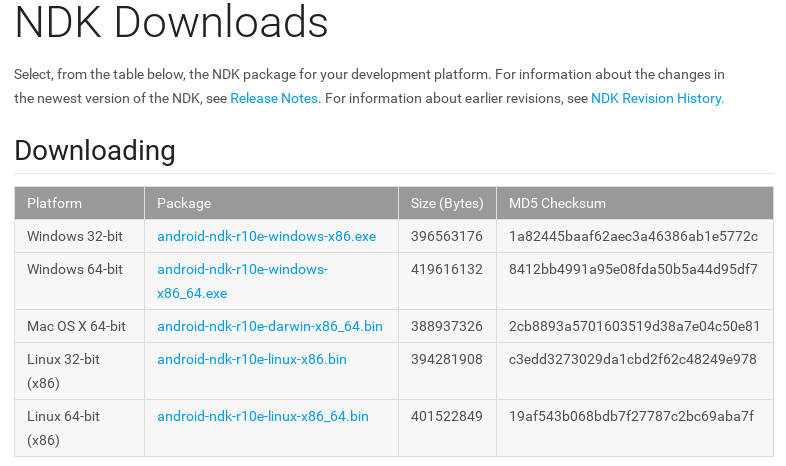Download android-ndk-r10e-linux-x86.bin package

(252, 359)
